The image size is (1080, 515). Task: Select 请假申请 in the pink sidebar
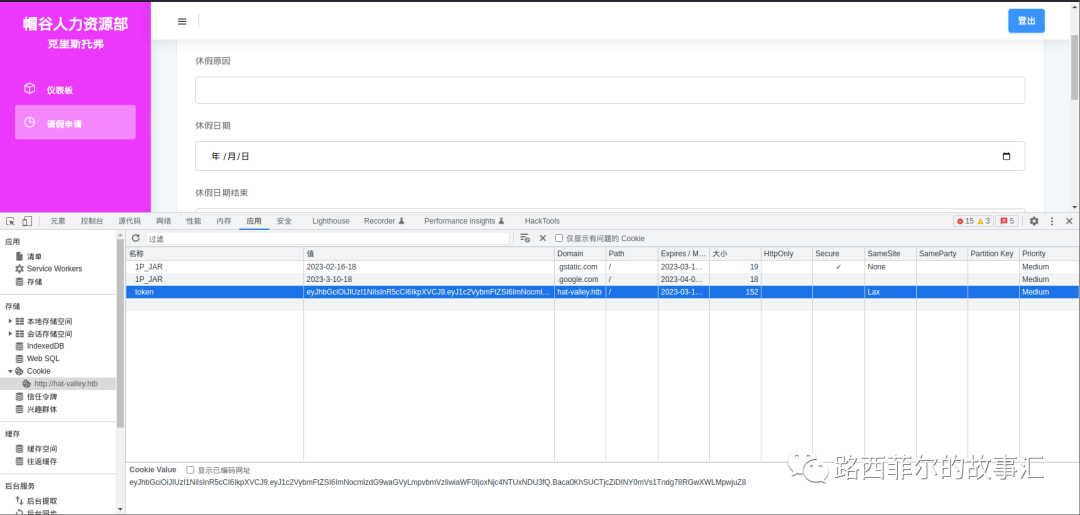tap(75, 123)
